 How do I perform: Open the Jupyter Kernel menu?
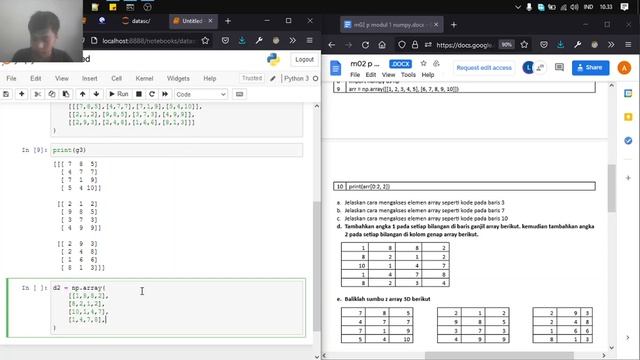tap(144, 78)
